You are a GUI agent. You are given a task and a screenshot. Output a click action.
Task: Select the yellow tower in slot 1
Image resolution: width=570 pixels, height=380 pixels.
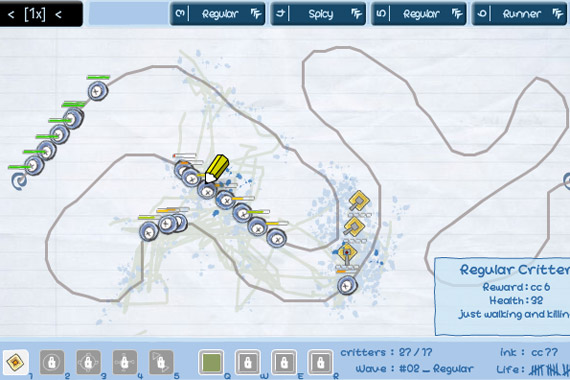[15, 362]
